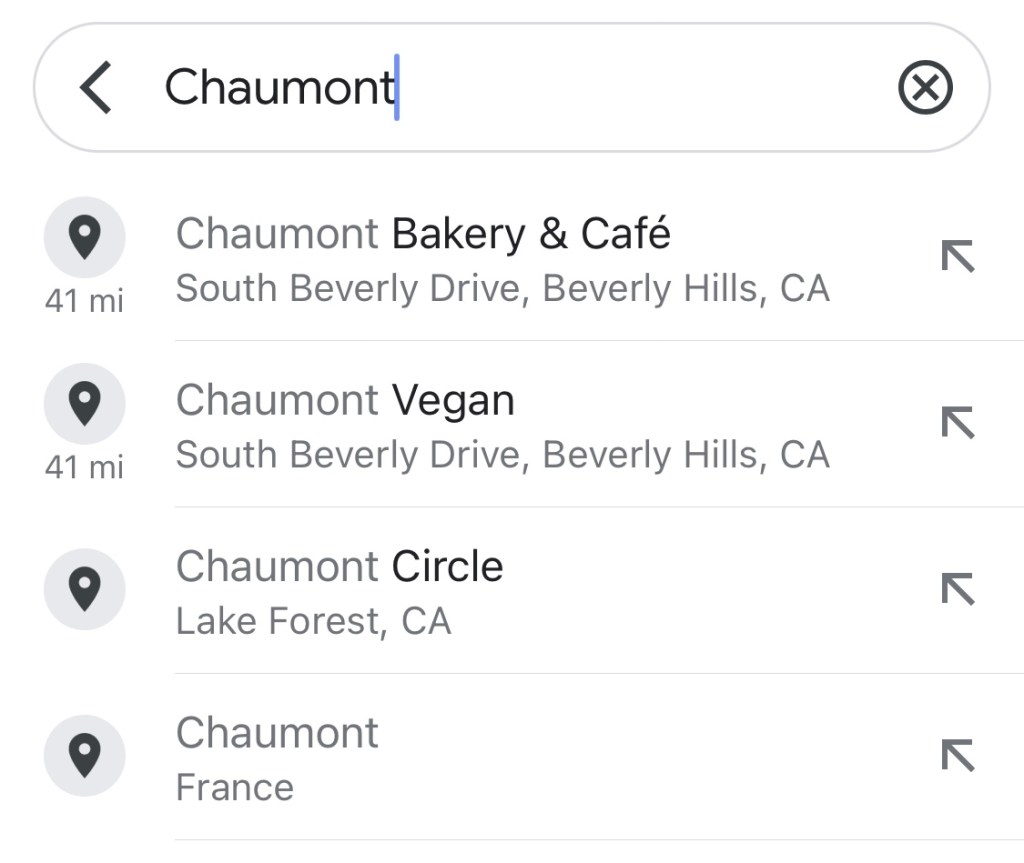Fill search with Chaumont Circle arrow

coord(957,589)
